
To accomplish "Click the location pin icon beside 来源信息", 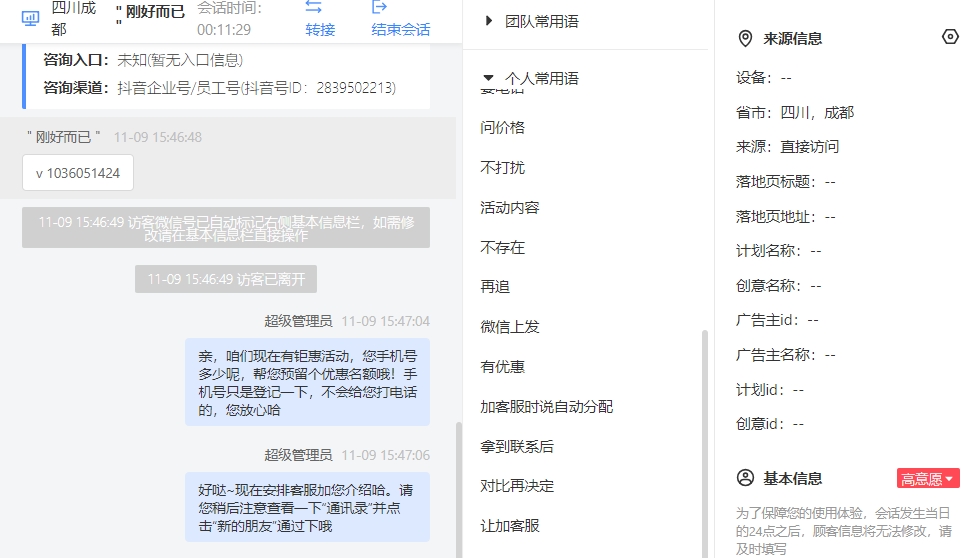I will tap(745, 39).
